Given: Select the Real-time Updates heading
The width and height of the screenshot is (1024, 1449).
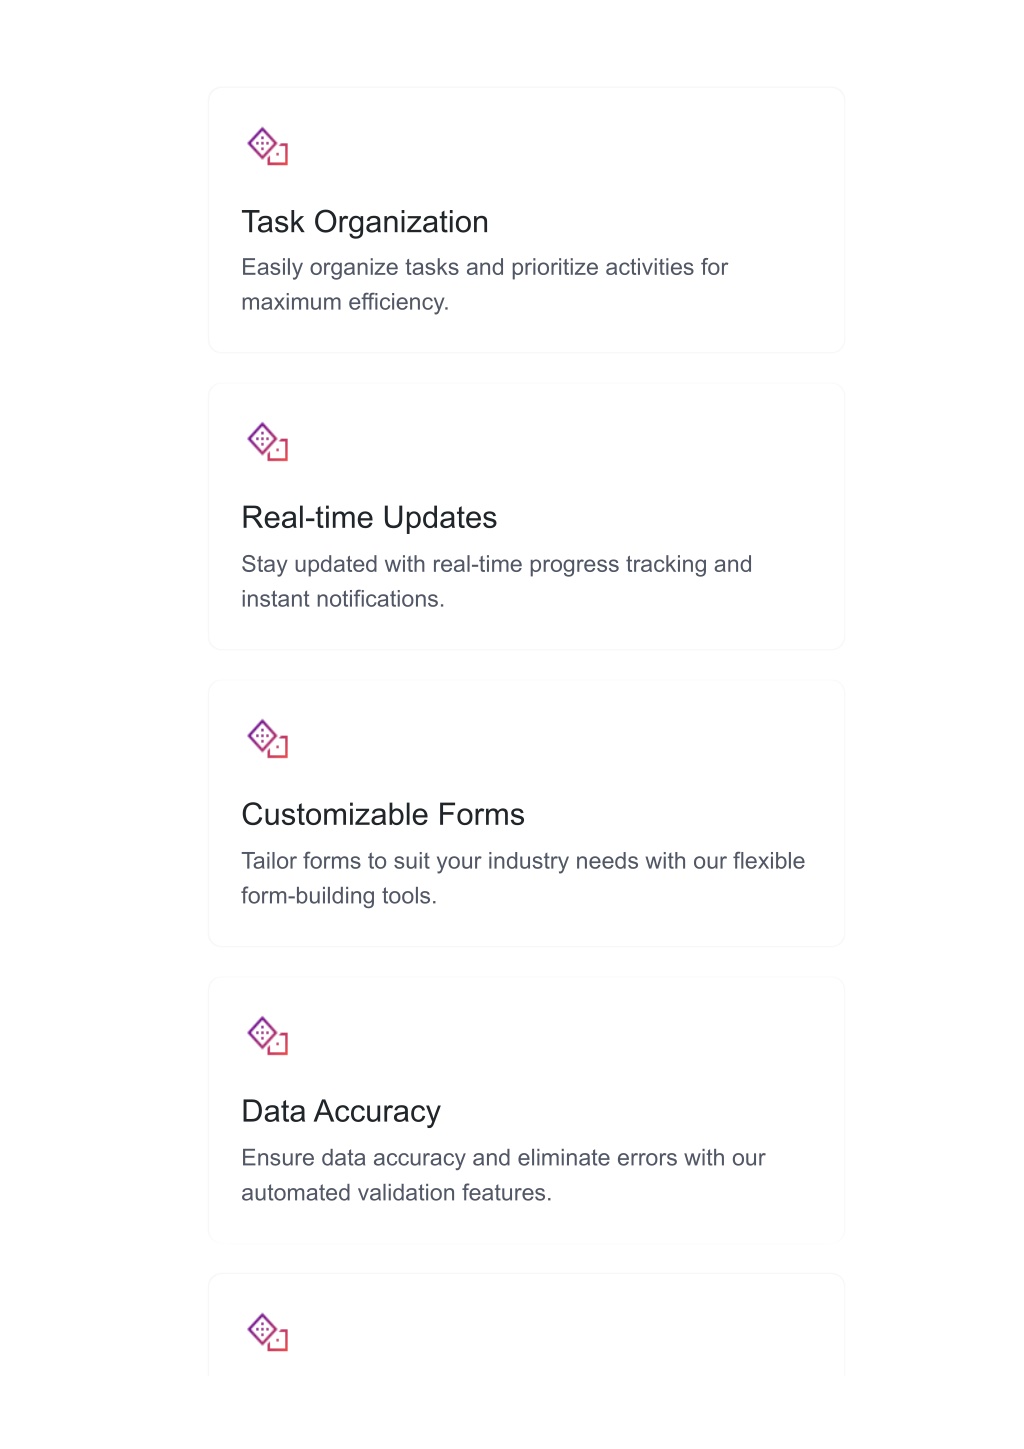Looking at the screenshot, I should pos(369,518).
